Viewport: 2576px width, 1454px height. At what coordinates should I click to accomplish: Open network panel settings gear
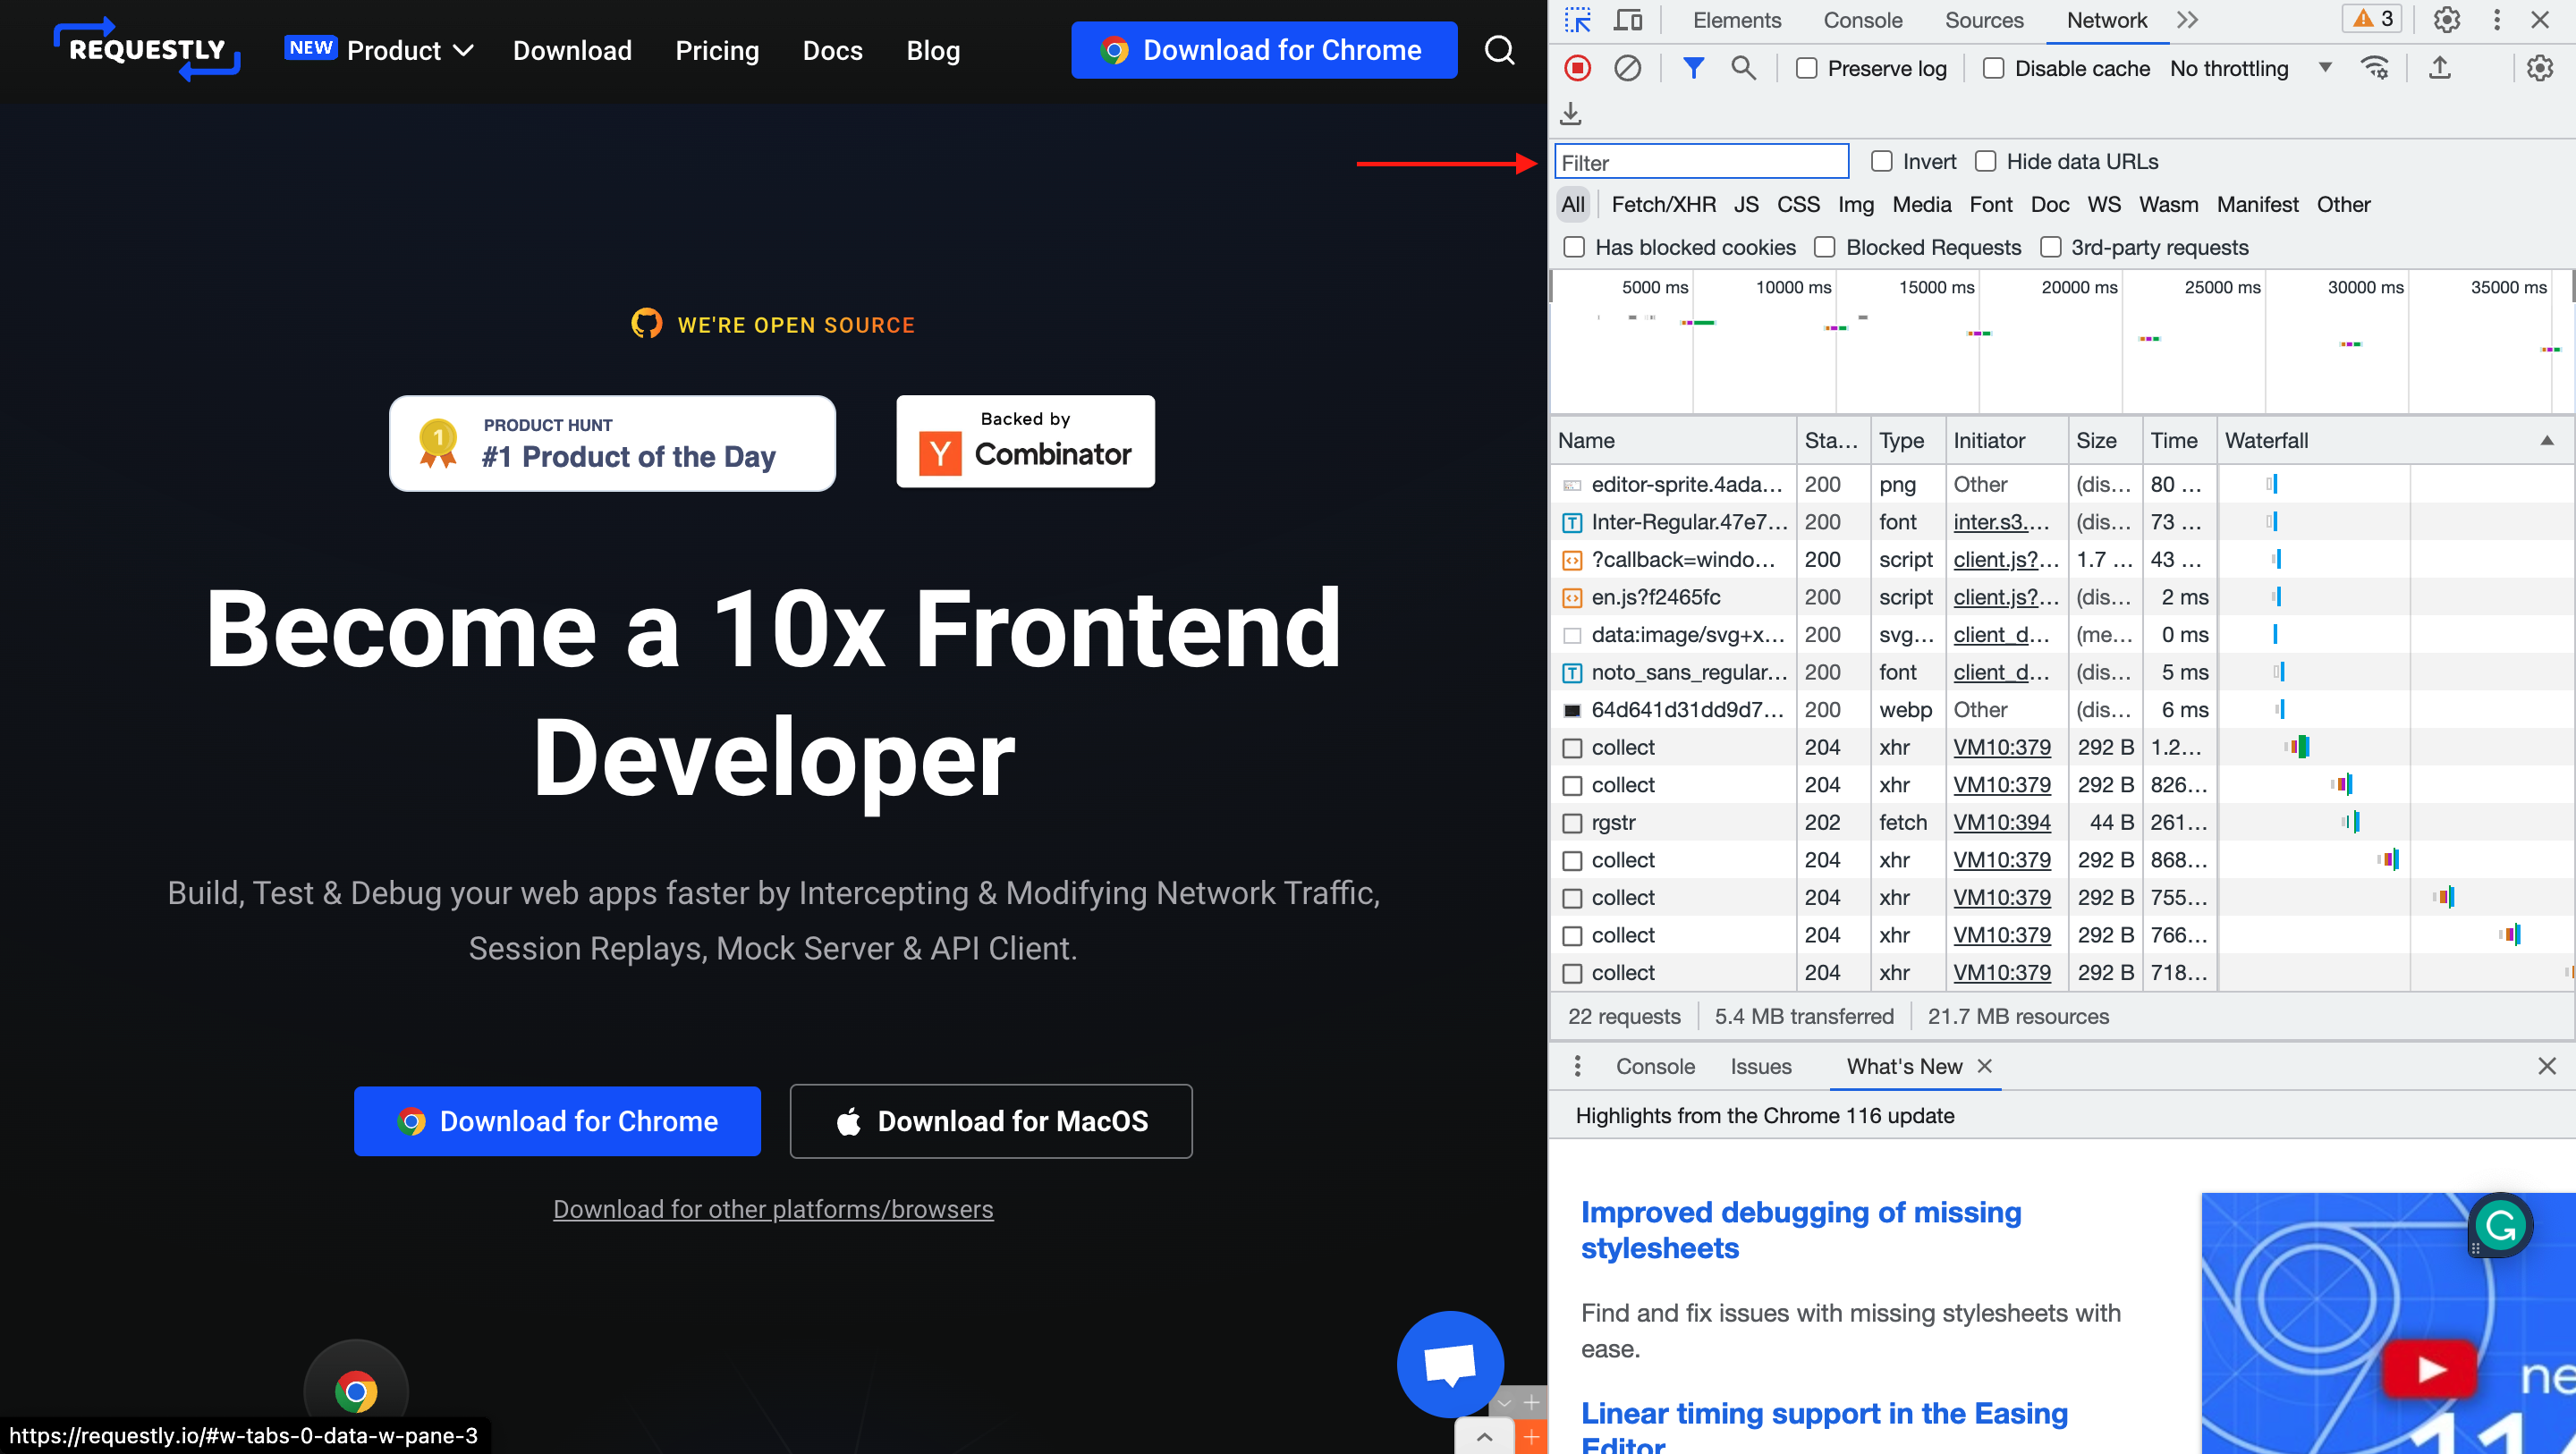pyautogui.click(x=2540, y=68)
